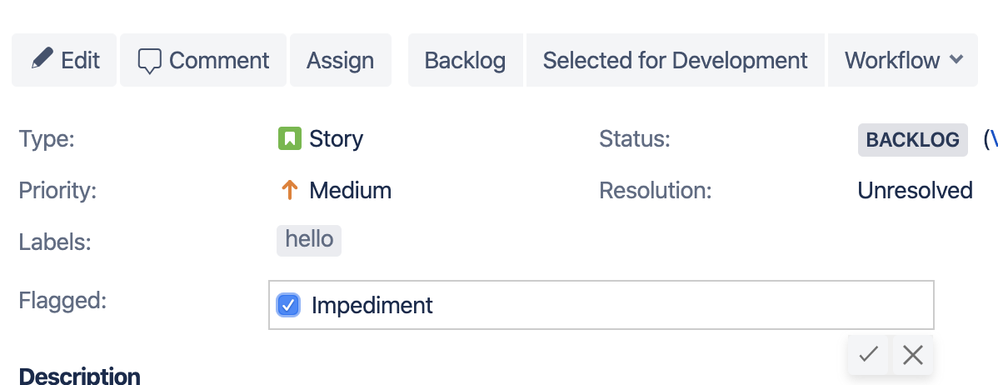The image size is (998, 385).
Task: Click the orange Medium priority arrow icon
Action: (x=290, y=190)
